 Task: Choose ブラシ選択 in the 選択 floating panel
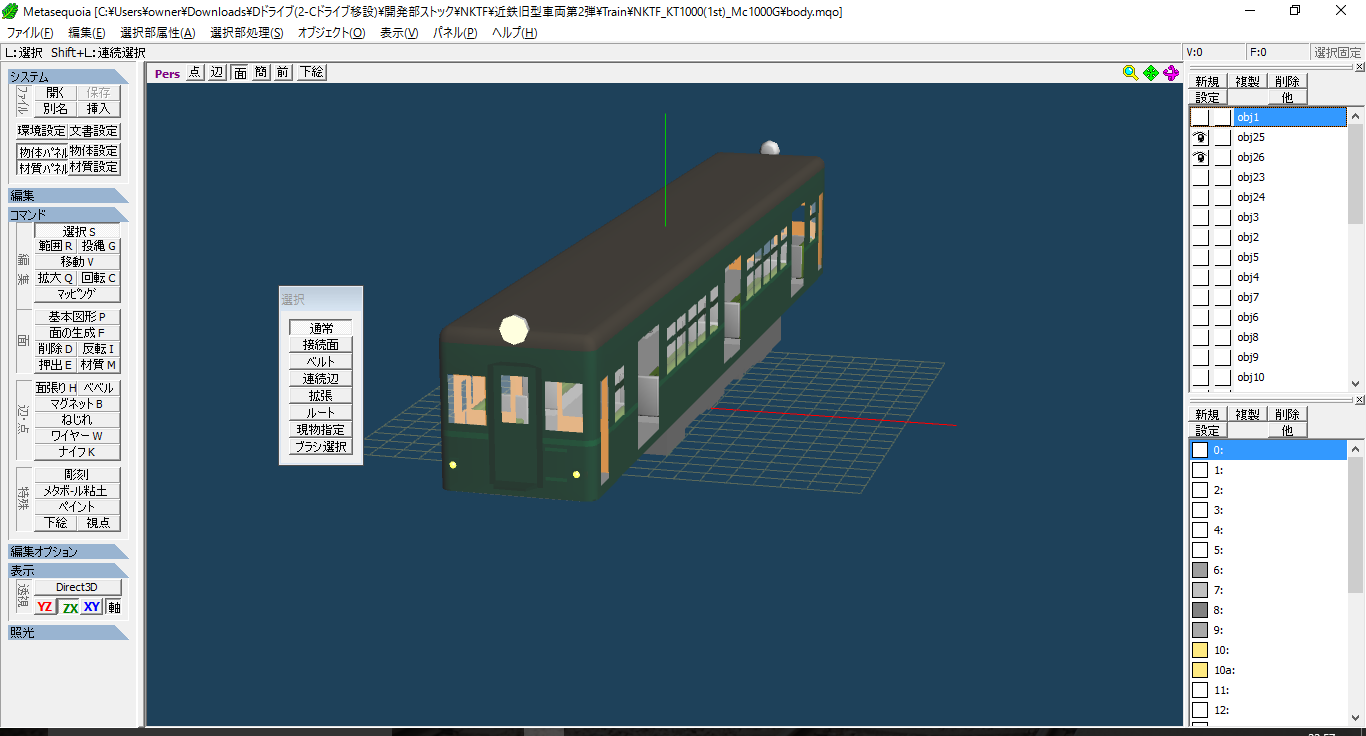[x=321, y=447]
